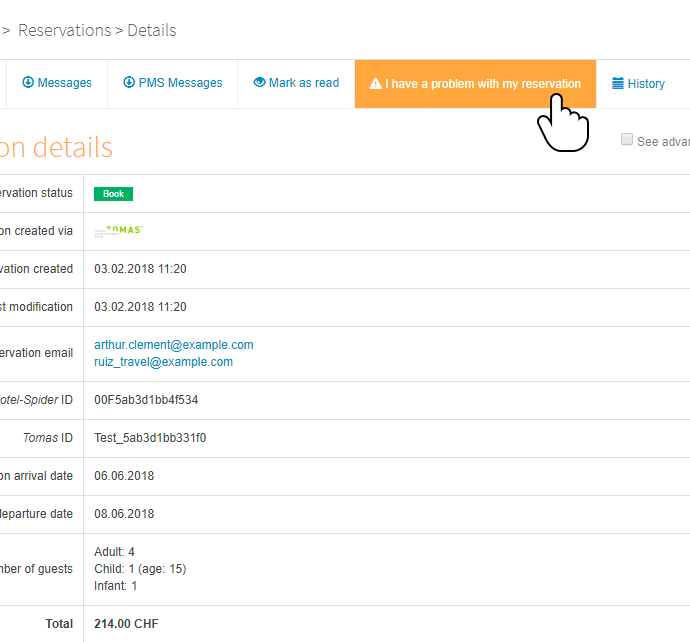Image resolution: width=690 pixels, height=642 pixels.
Task: Click the download icon beside Messages
Action: pyautogui.click(x=28, y=83)
